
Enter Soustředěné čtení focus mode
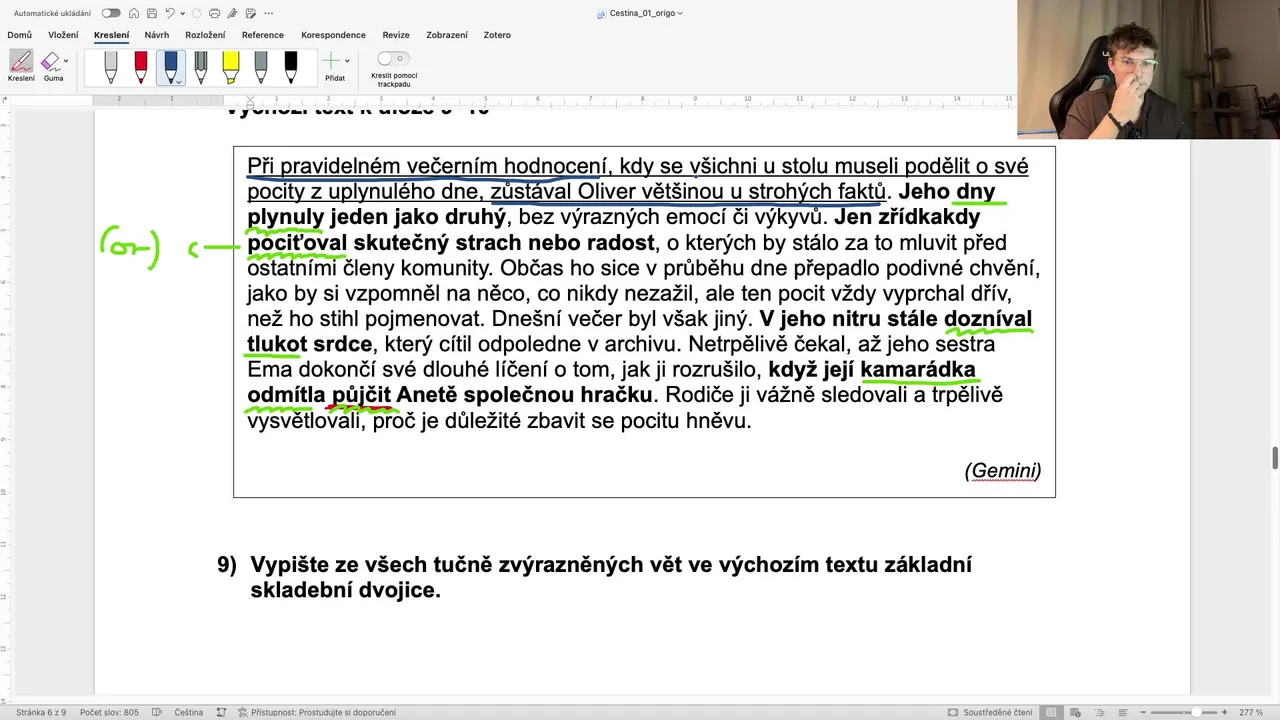click(990, 712)
